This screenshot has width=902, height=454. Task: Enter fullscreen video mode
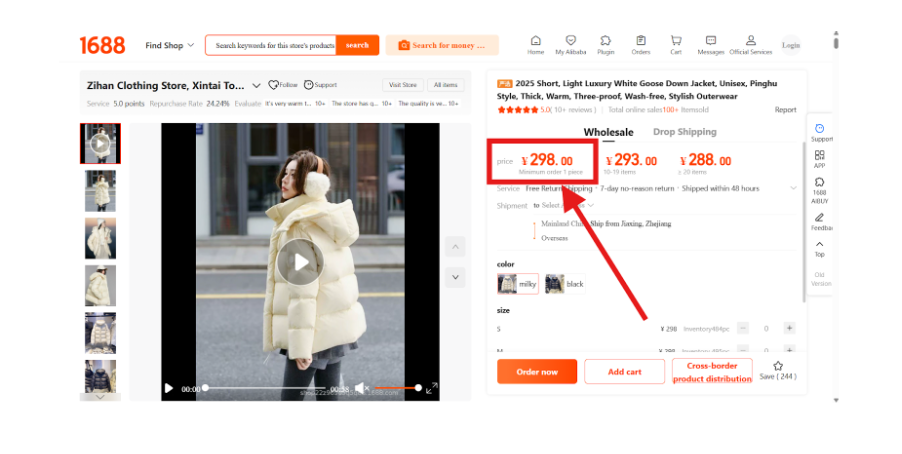pos(431,388)
